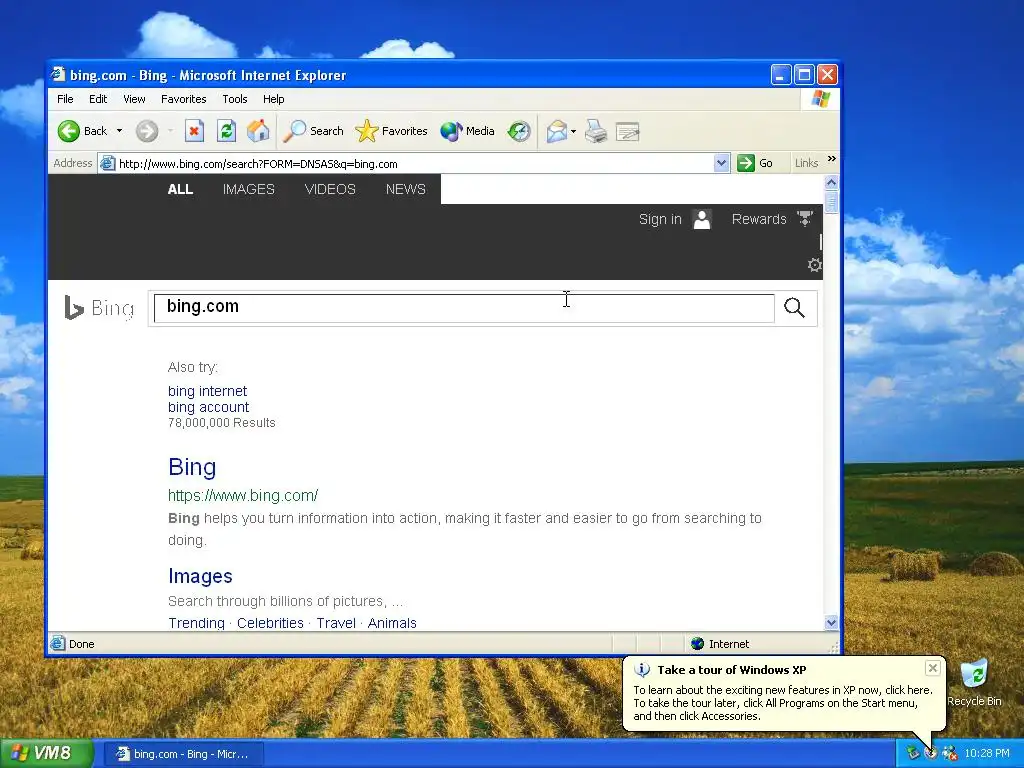Click the Animals link

point(392,623)
